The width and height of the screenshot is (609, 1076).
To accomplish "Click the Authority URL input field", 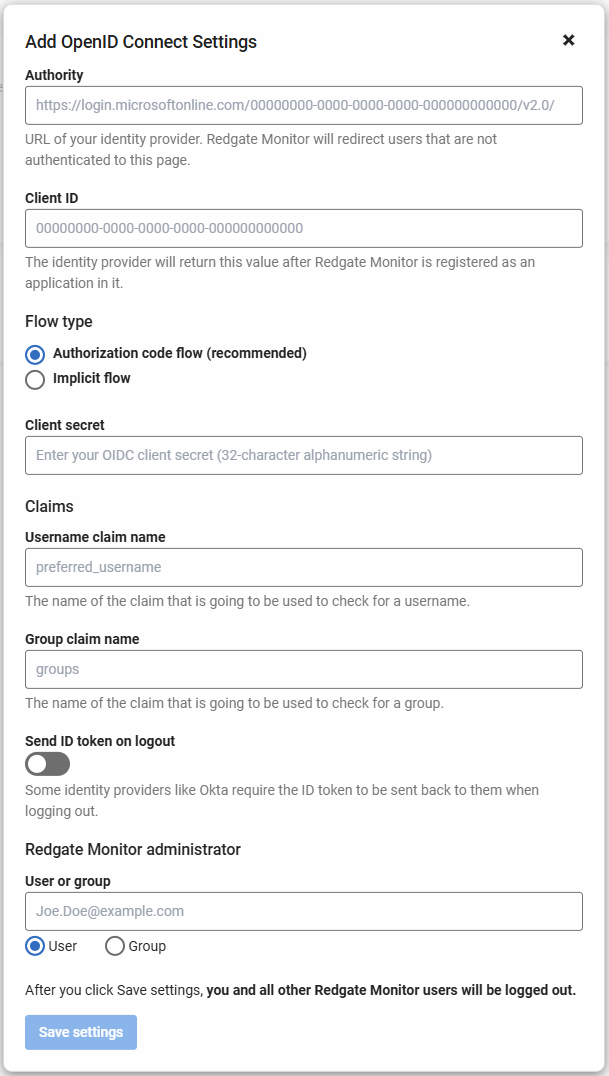I will pyautogui.click(x=303, y=104).
